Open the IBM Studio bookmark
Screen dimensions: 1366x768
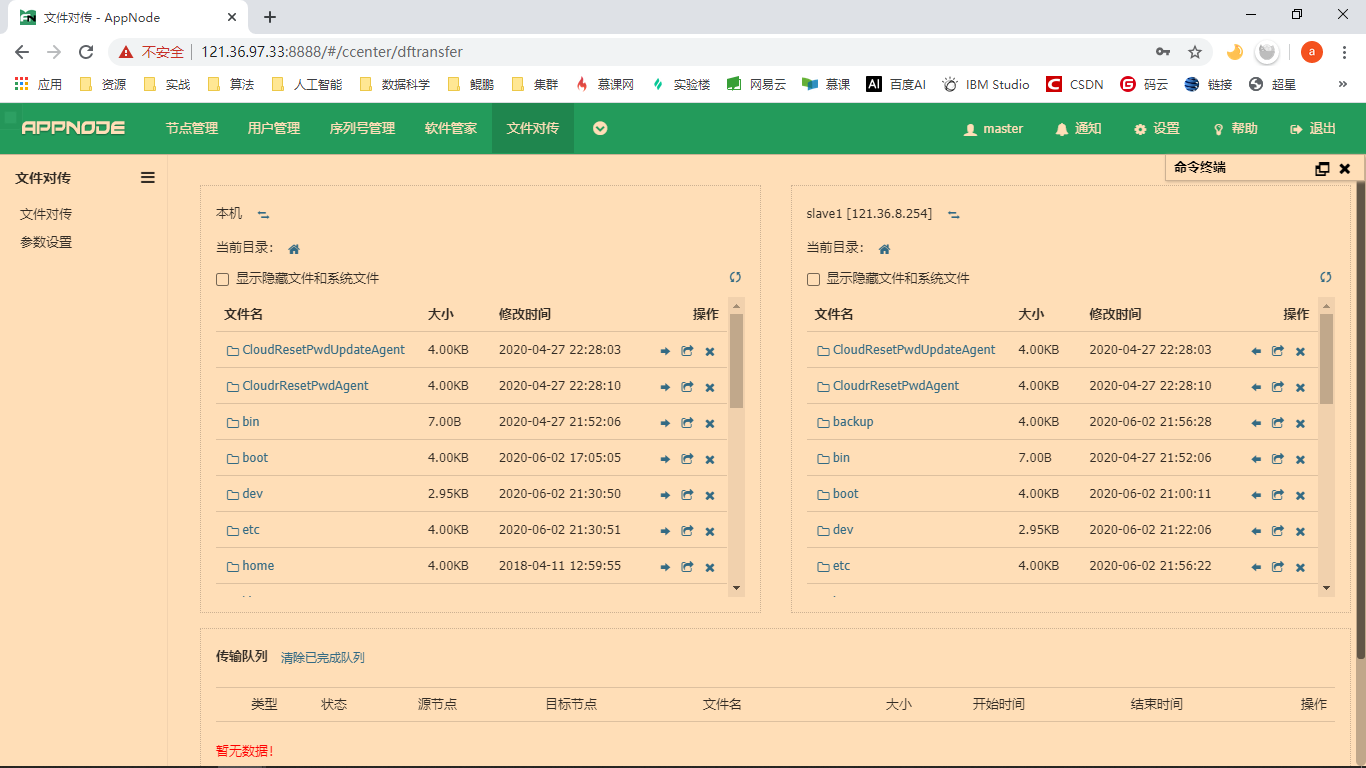[x=986, y=85]
